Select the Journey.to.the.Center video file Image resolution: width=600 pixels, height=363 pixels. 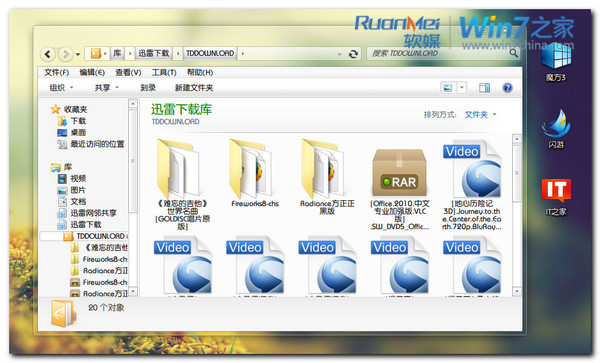(472, 169)
